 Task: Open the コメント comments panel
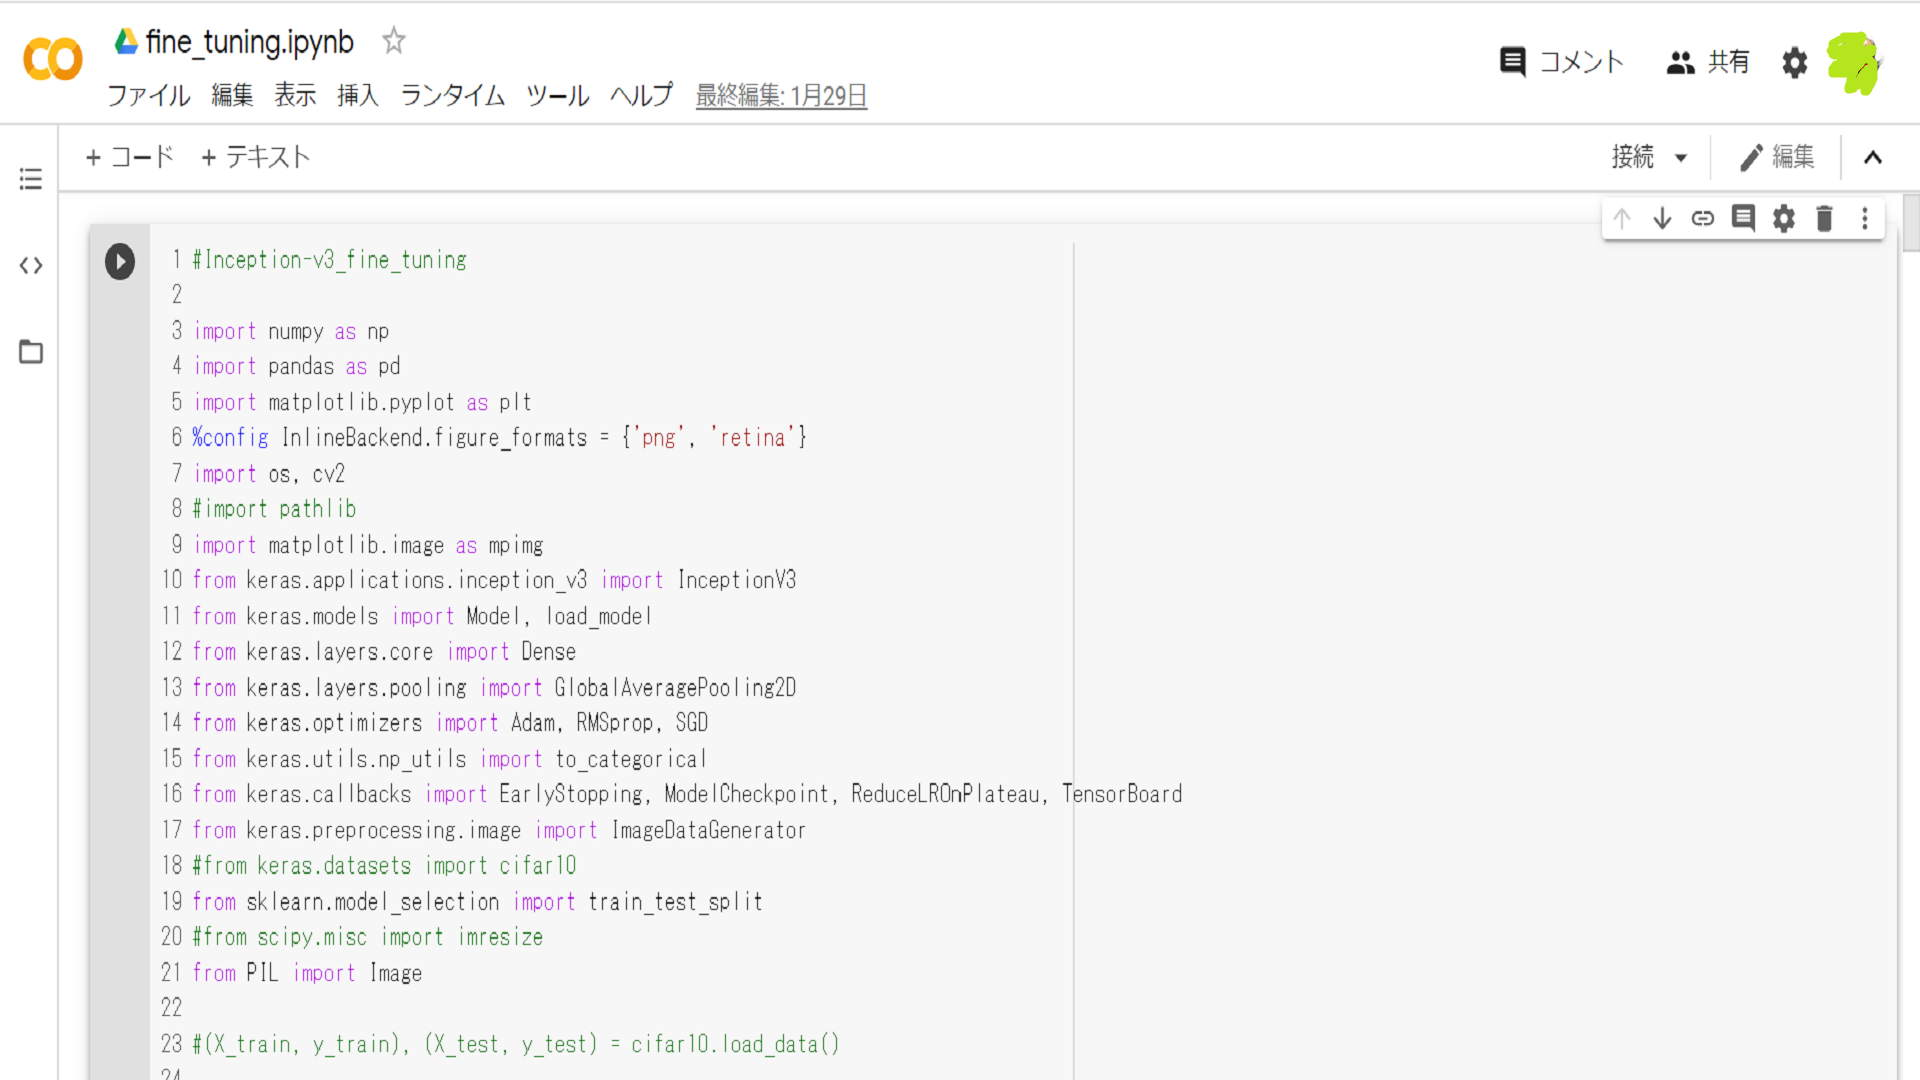1561,62
